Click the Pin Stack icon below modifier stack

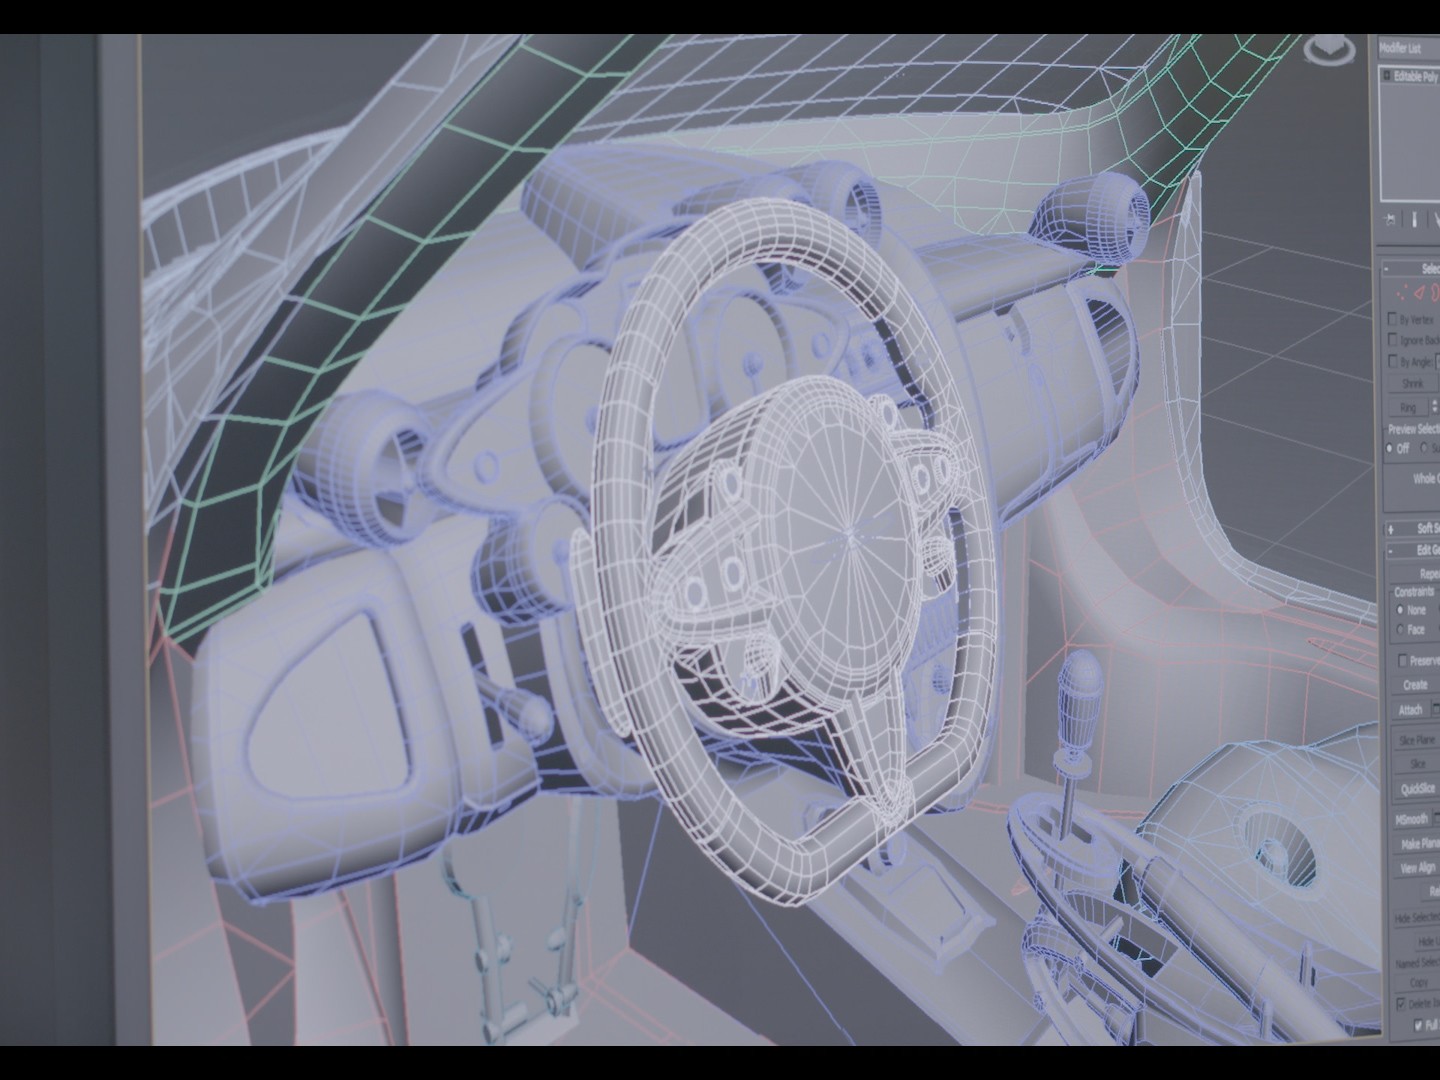[x=1390, y=219]
